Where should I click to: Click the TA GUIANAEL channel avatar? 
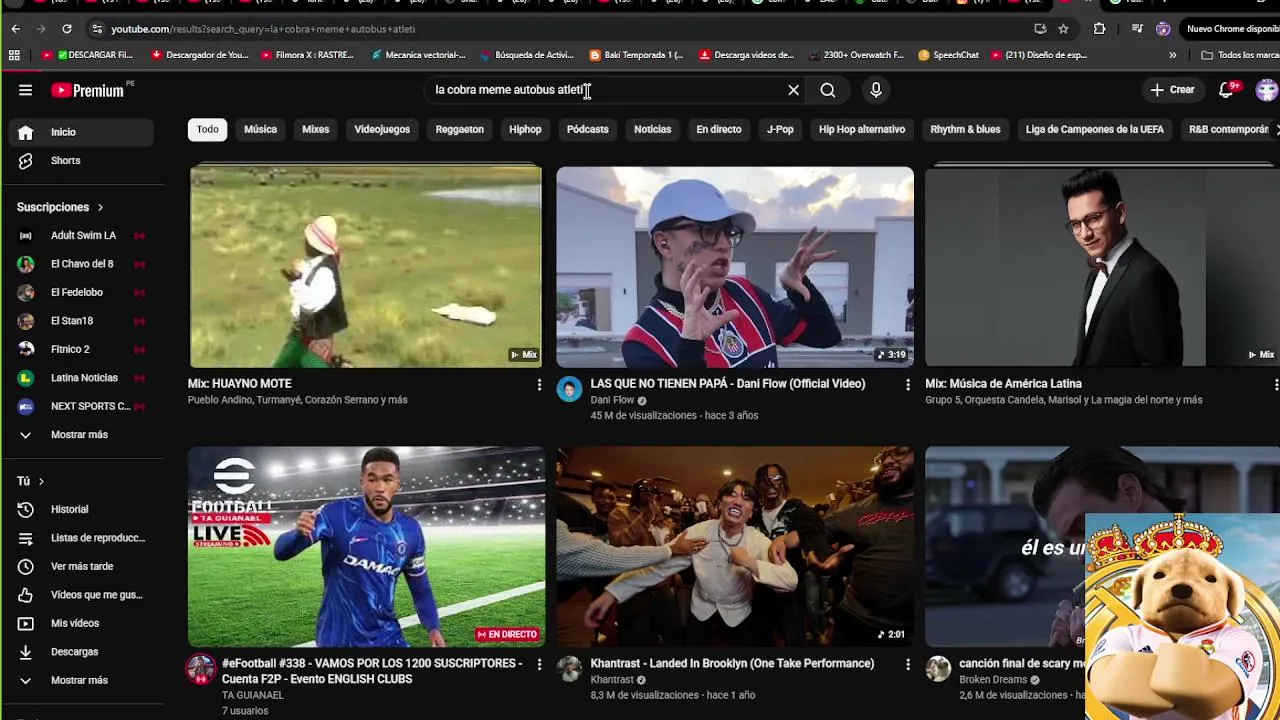tap(201, 670)
